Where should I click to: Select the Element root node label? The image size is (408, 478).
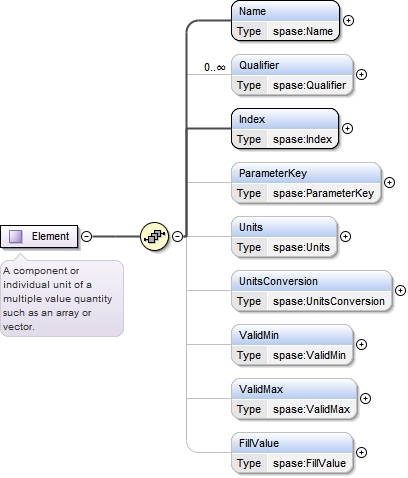pos(50,236)
